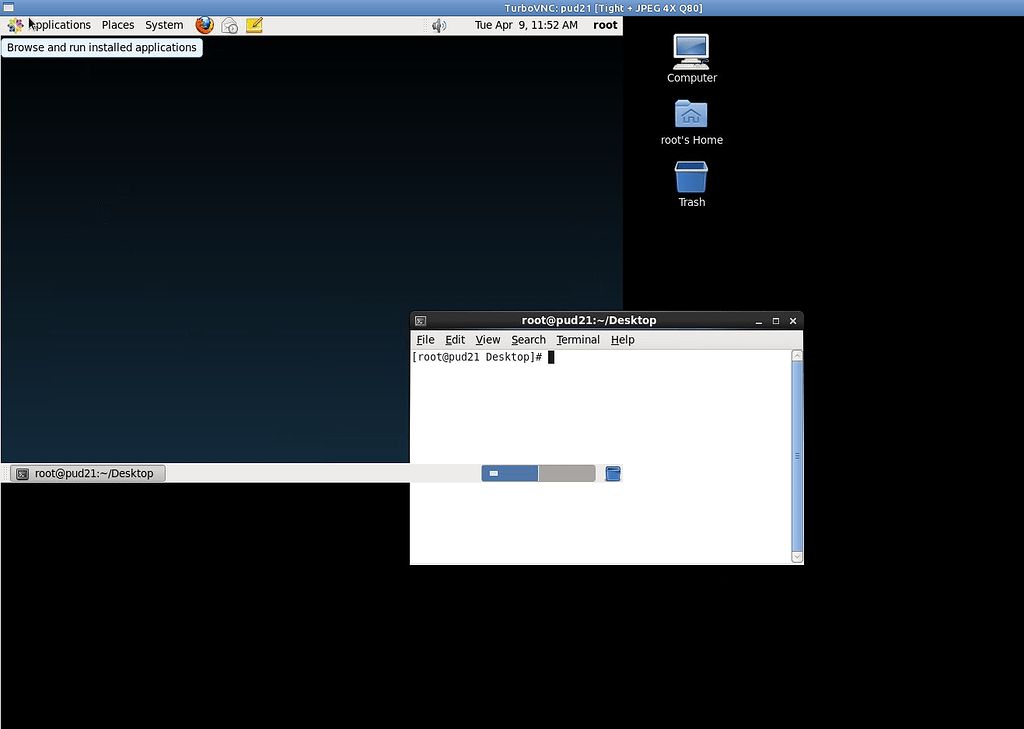This screenshot has height=729, width=1024.
Task: Click the GNOME foot icon on the panel
Action: (14, 25)
